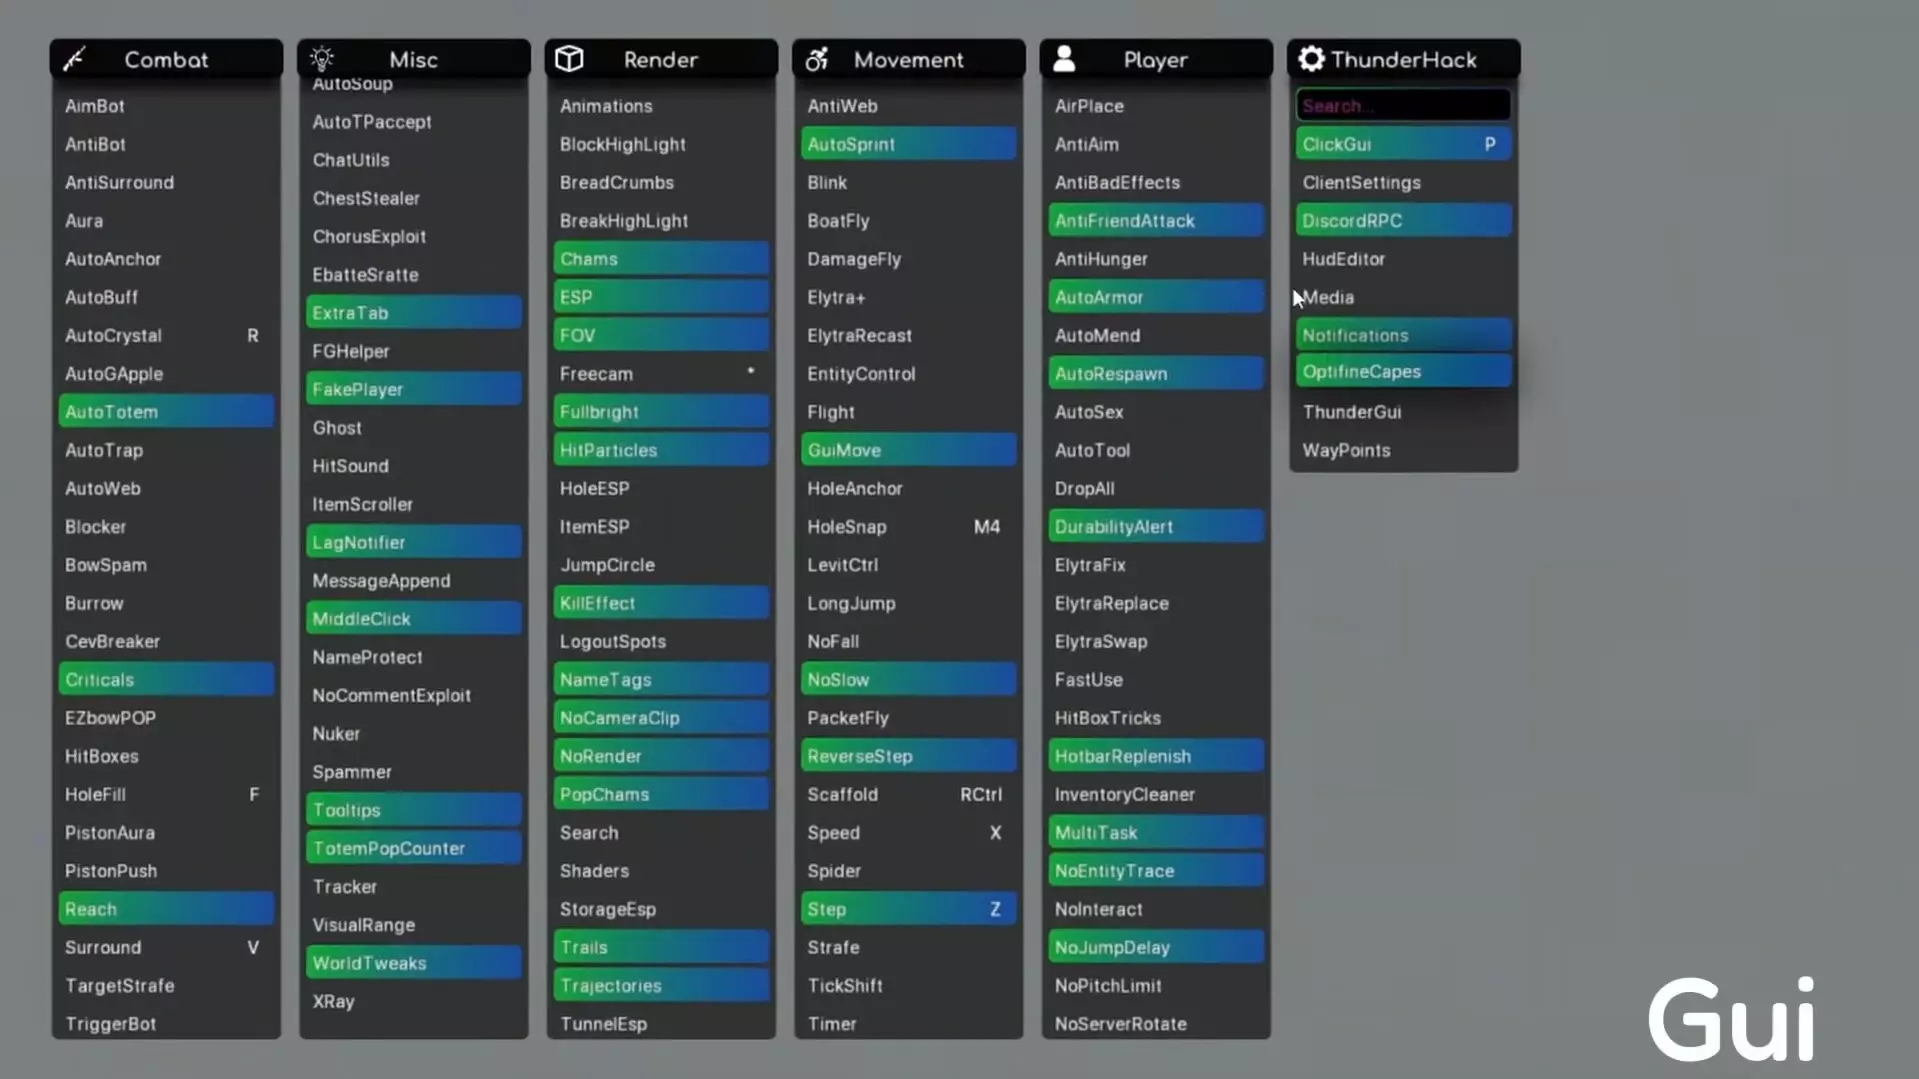Enable the AimBot module
Screen dimensions: 1919x1079
166,106
